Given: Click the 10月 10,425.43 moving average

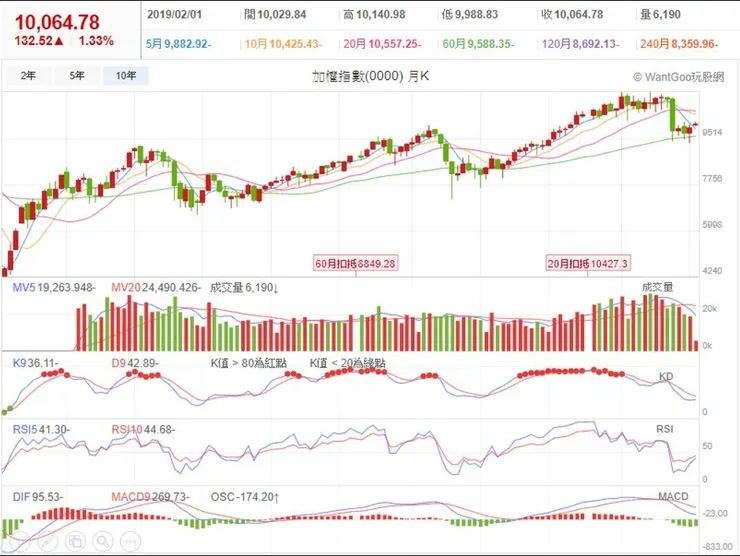Looking at the screenshot, I should [283, 44].
